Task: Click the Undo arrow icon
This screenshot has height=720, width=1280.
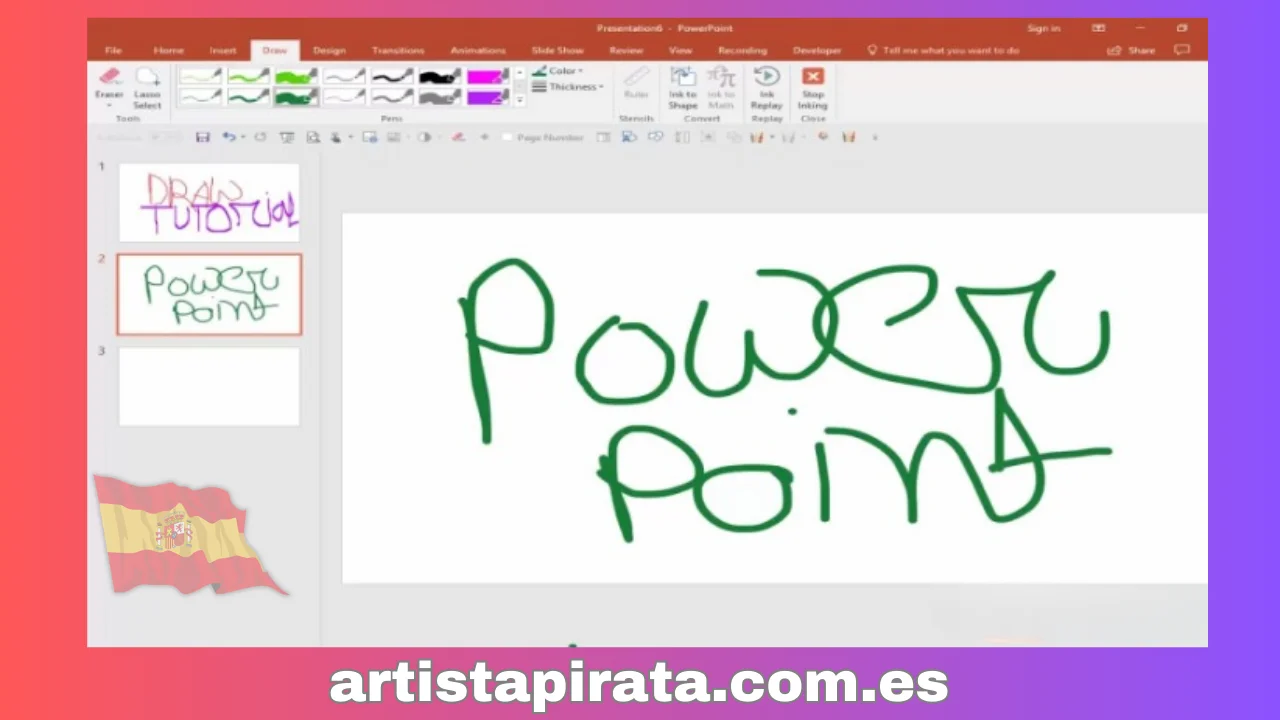Action: [229, 137]
